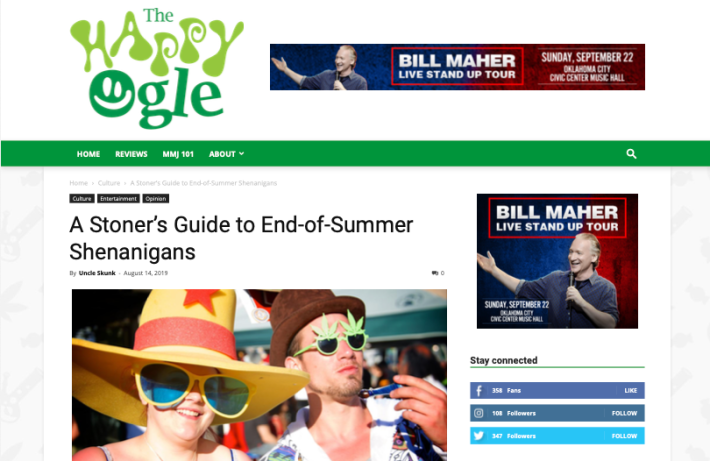
Task: Open the search magnifier icon
Action: point(631,154)
